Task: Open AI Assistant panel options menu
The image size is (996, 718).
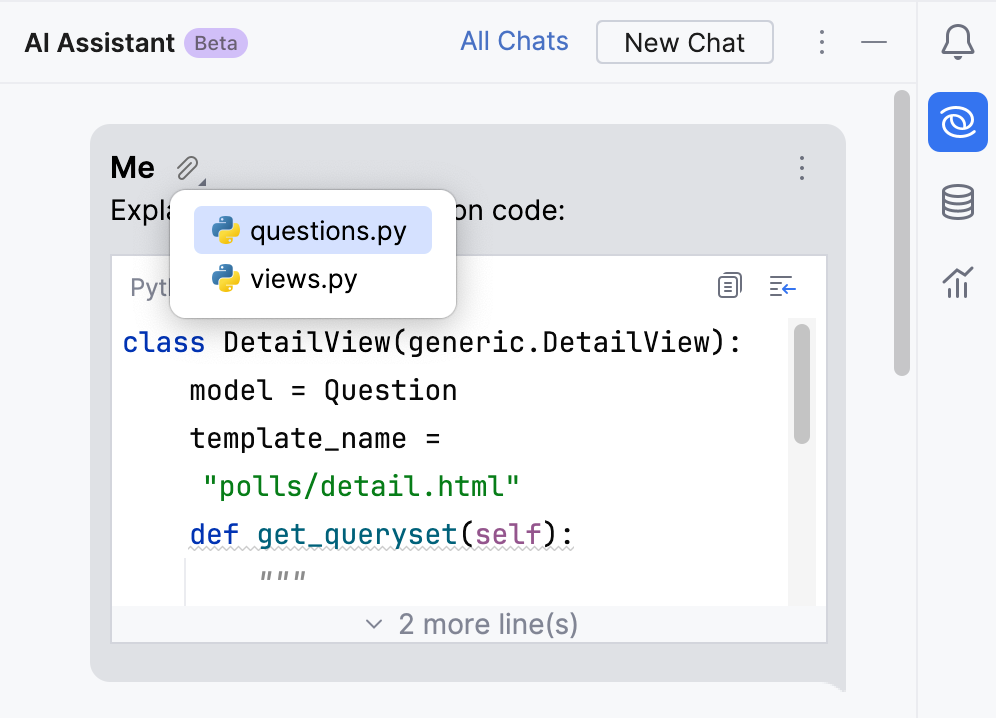Action: [x=821, y=42]
